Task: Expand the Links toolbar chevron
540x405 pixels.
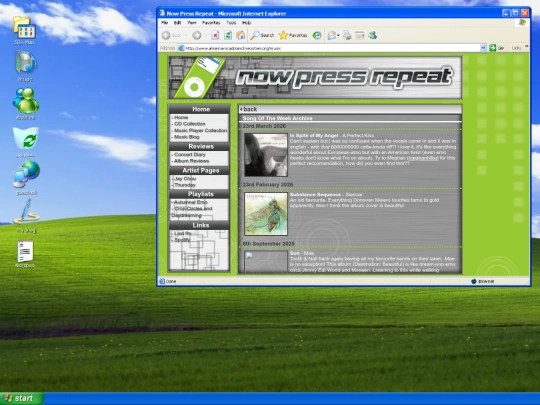Action: [x=526, y=47]
